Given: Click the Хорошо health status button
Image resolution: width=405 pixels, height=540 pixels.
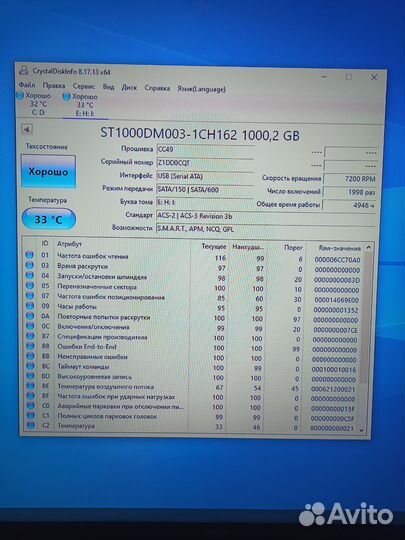Looking at the screenshot, I should point(48,171).
